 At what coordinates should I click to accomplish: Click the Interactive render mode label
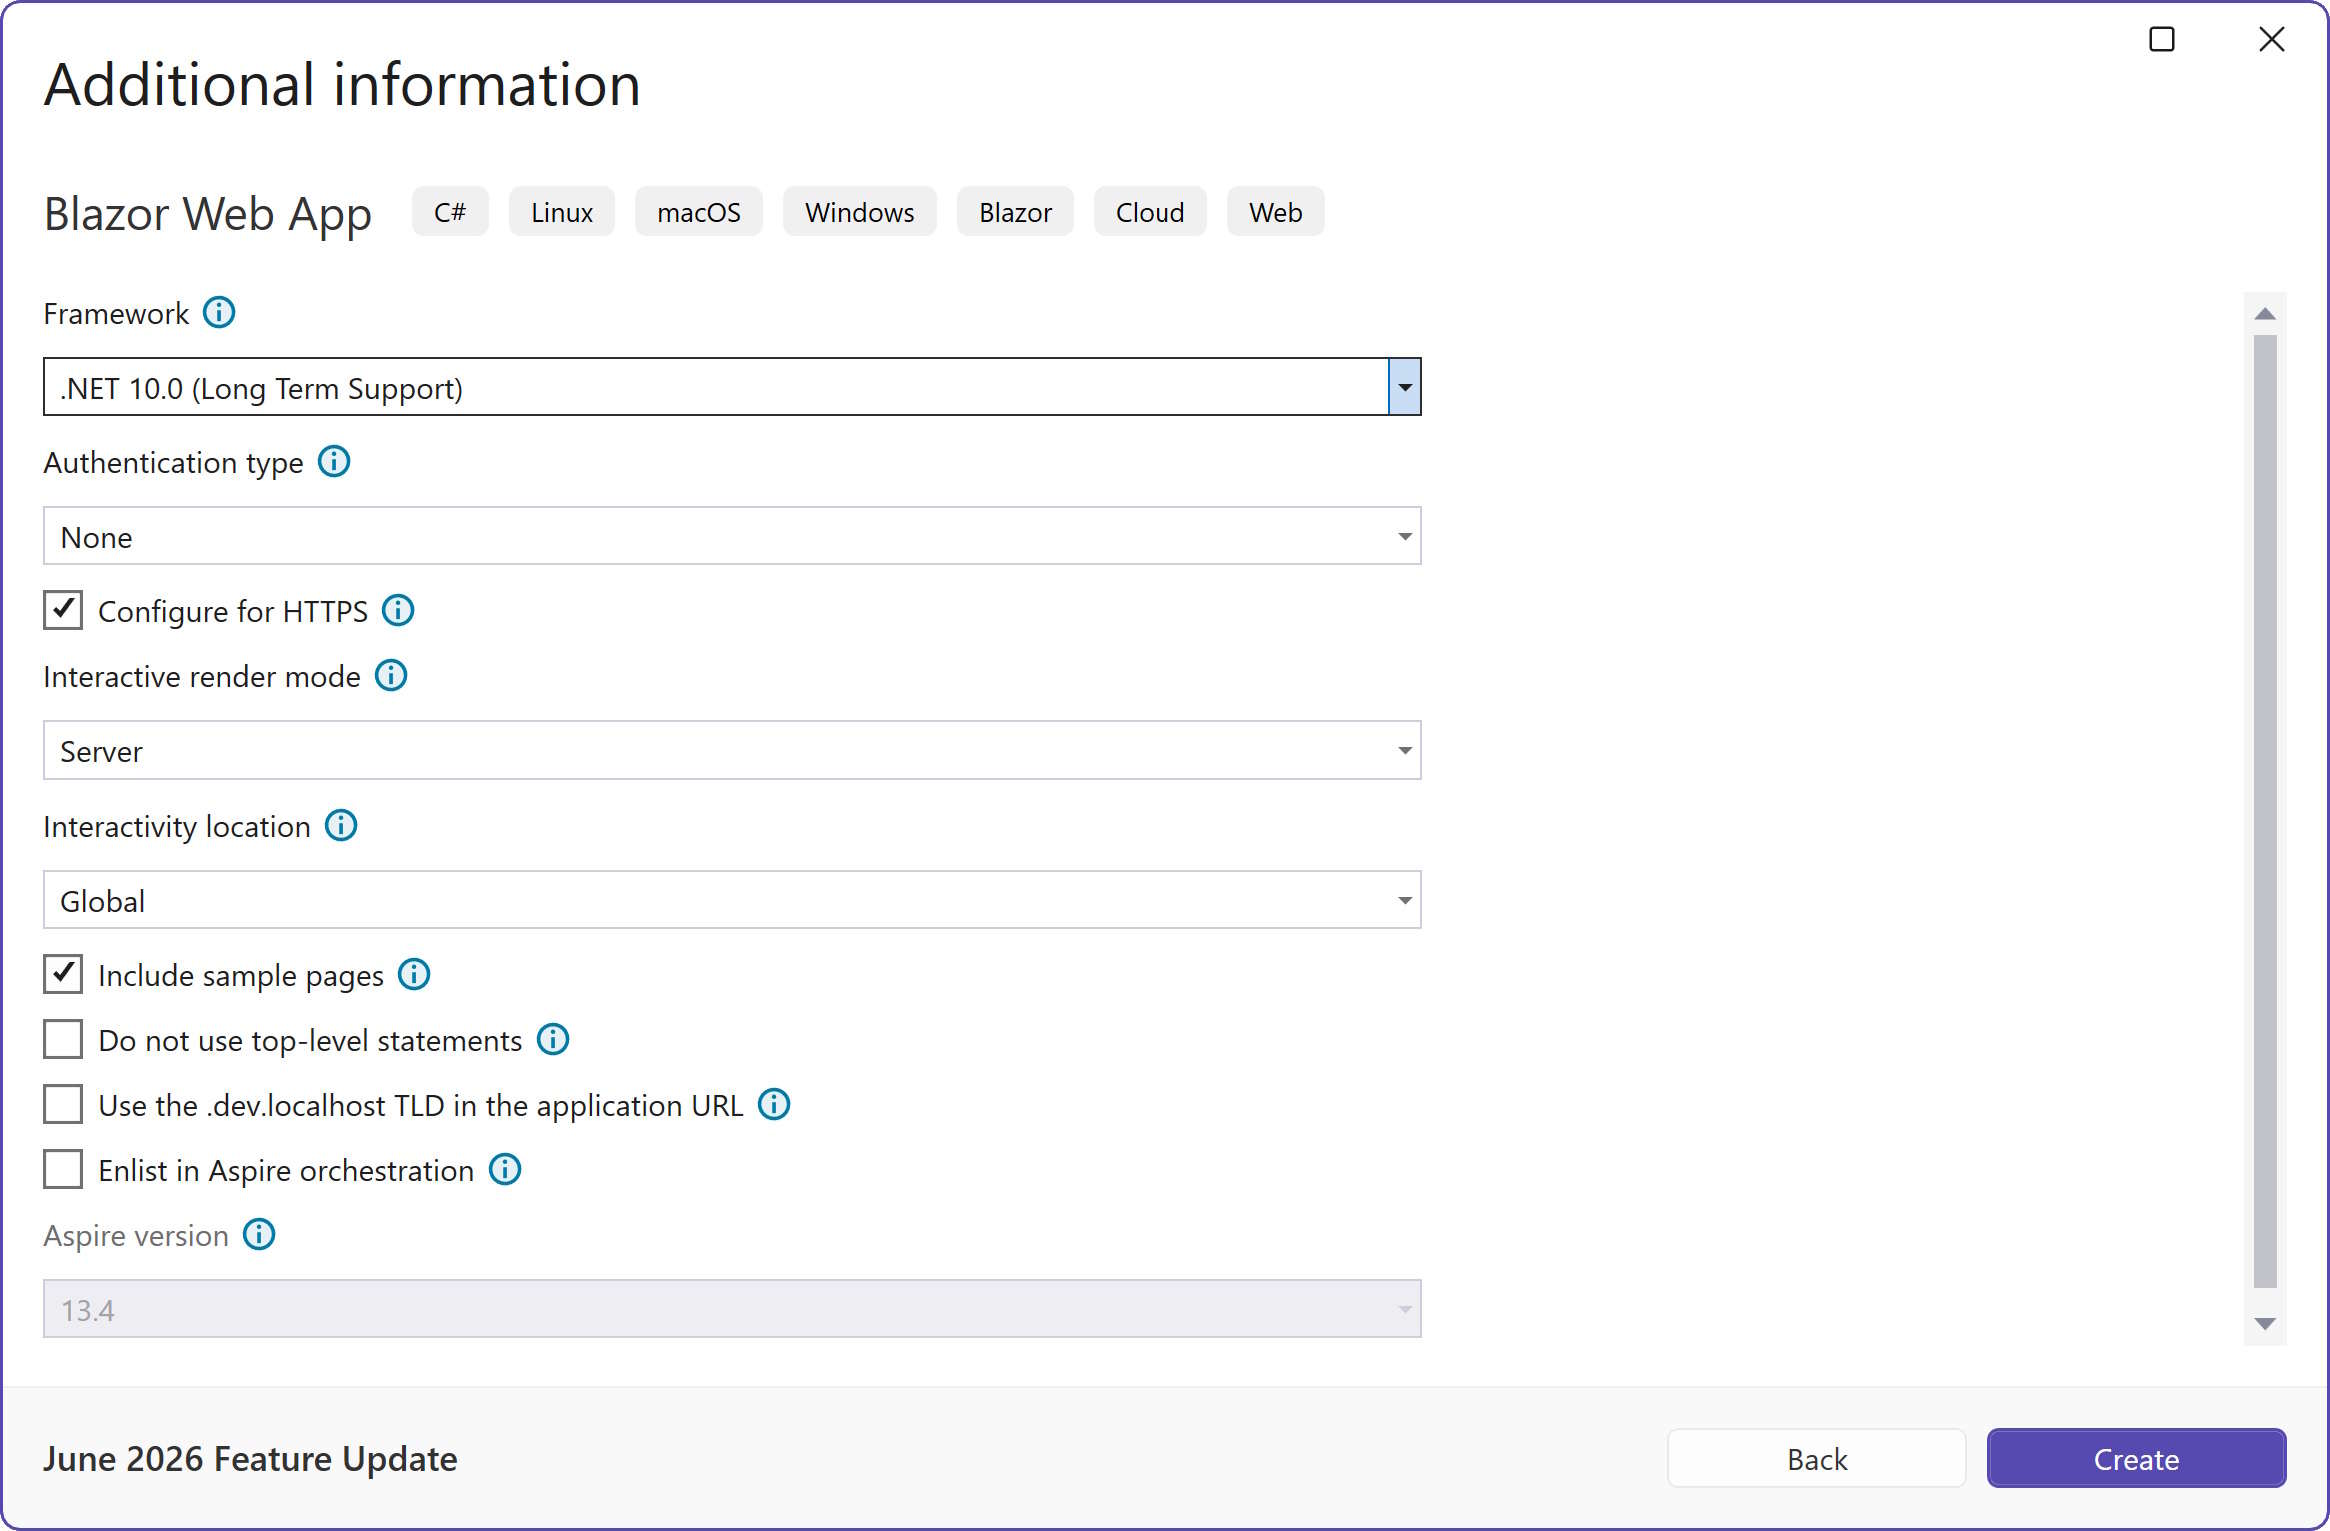click(x=202, y=677)
